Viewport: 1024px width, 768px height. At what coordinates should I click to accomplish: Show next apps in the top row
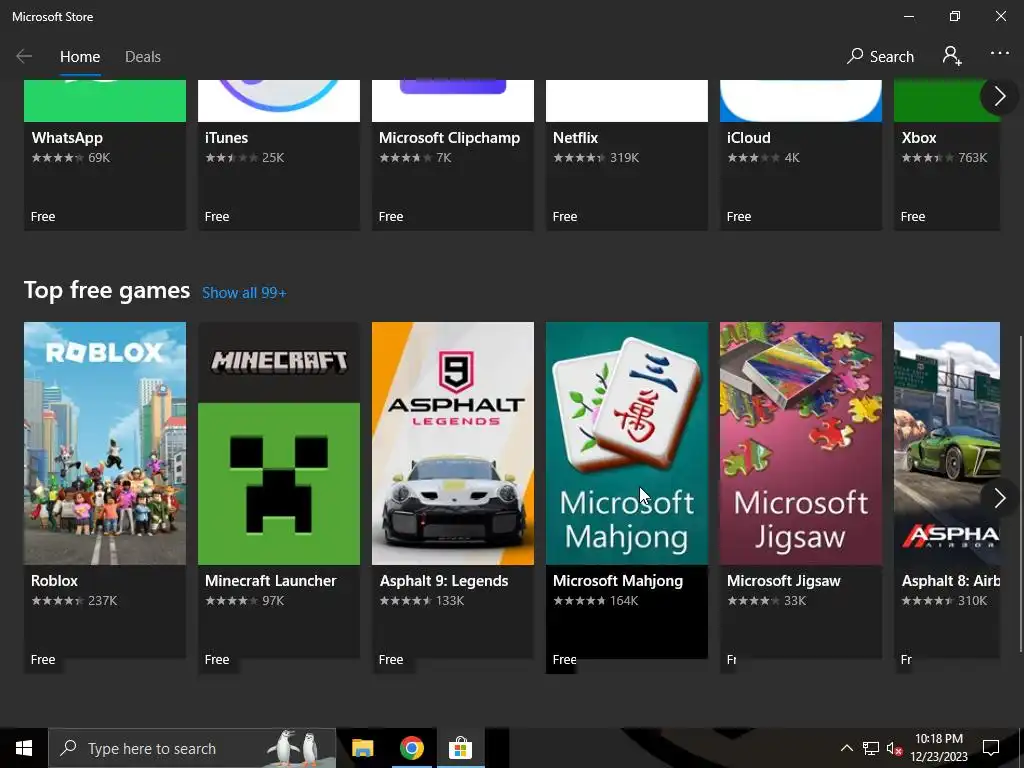tap(999, 97)
